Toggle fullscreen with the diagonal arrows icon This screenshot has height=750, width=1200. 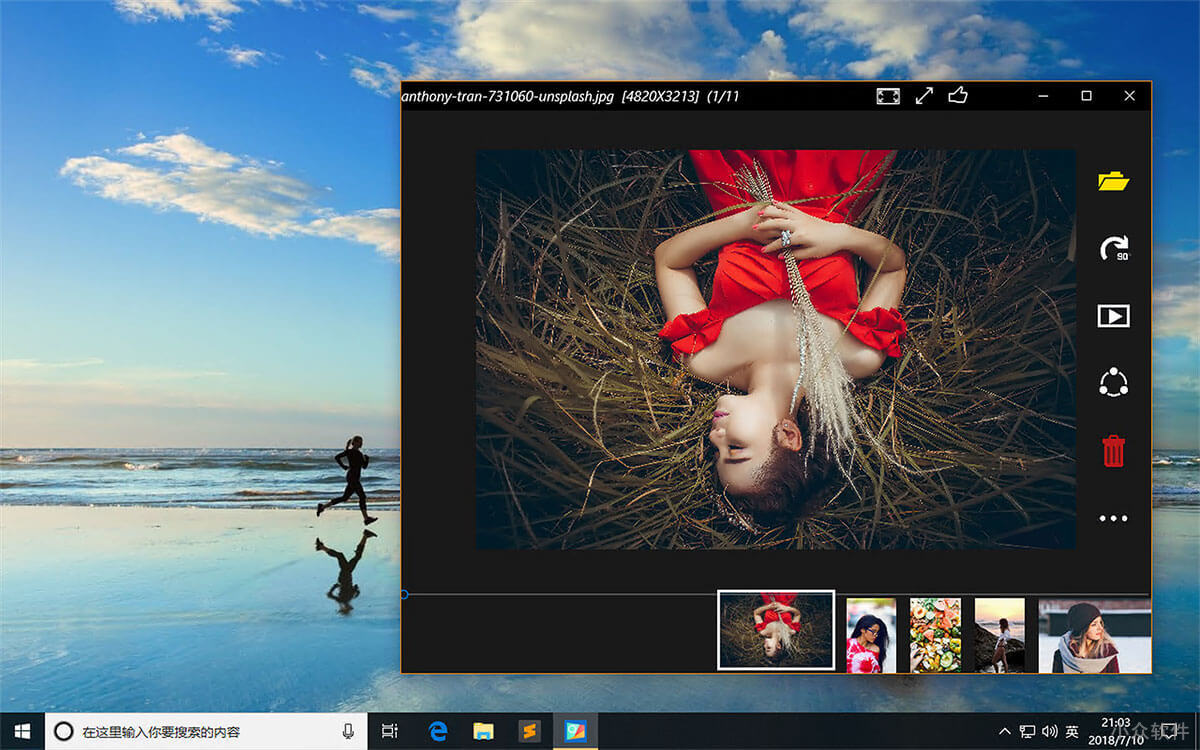point(924,96)
